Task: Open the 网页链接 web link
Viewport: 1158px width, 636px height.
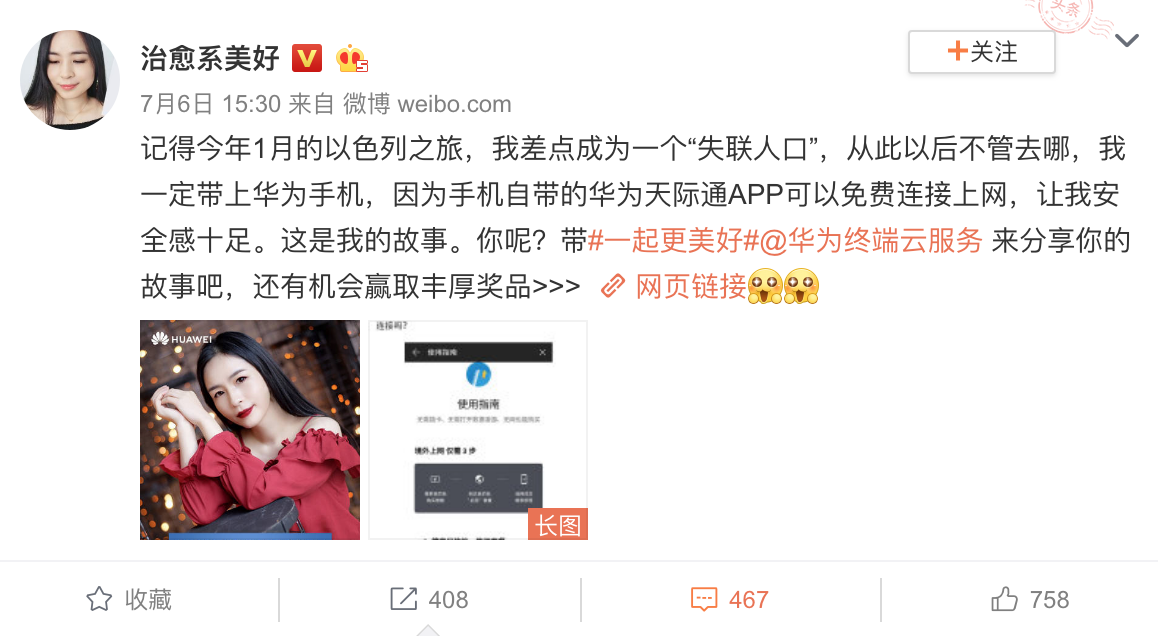Action: pyautogui.click(x=691, y=287)
